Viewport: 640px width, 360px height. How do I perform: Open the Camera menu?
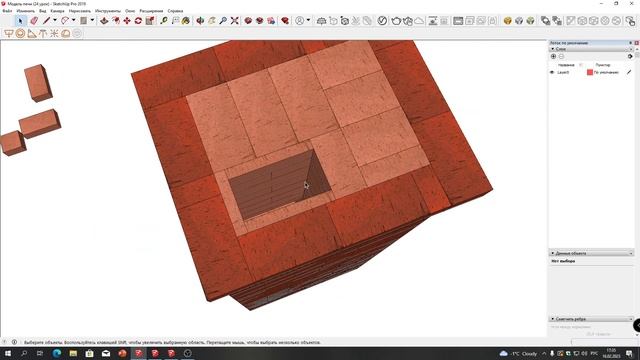(58, 11)
